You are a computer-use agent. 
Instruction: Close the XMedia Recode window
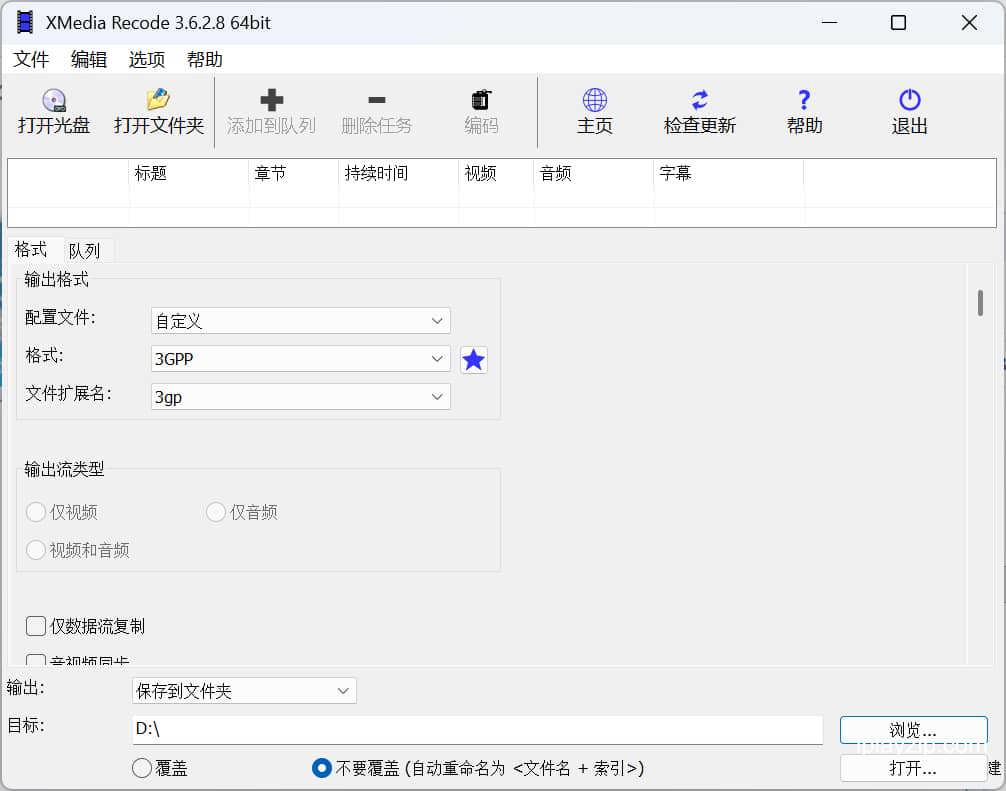(969, 22)
